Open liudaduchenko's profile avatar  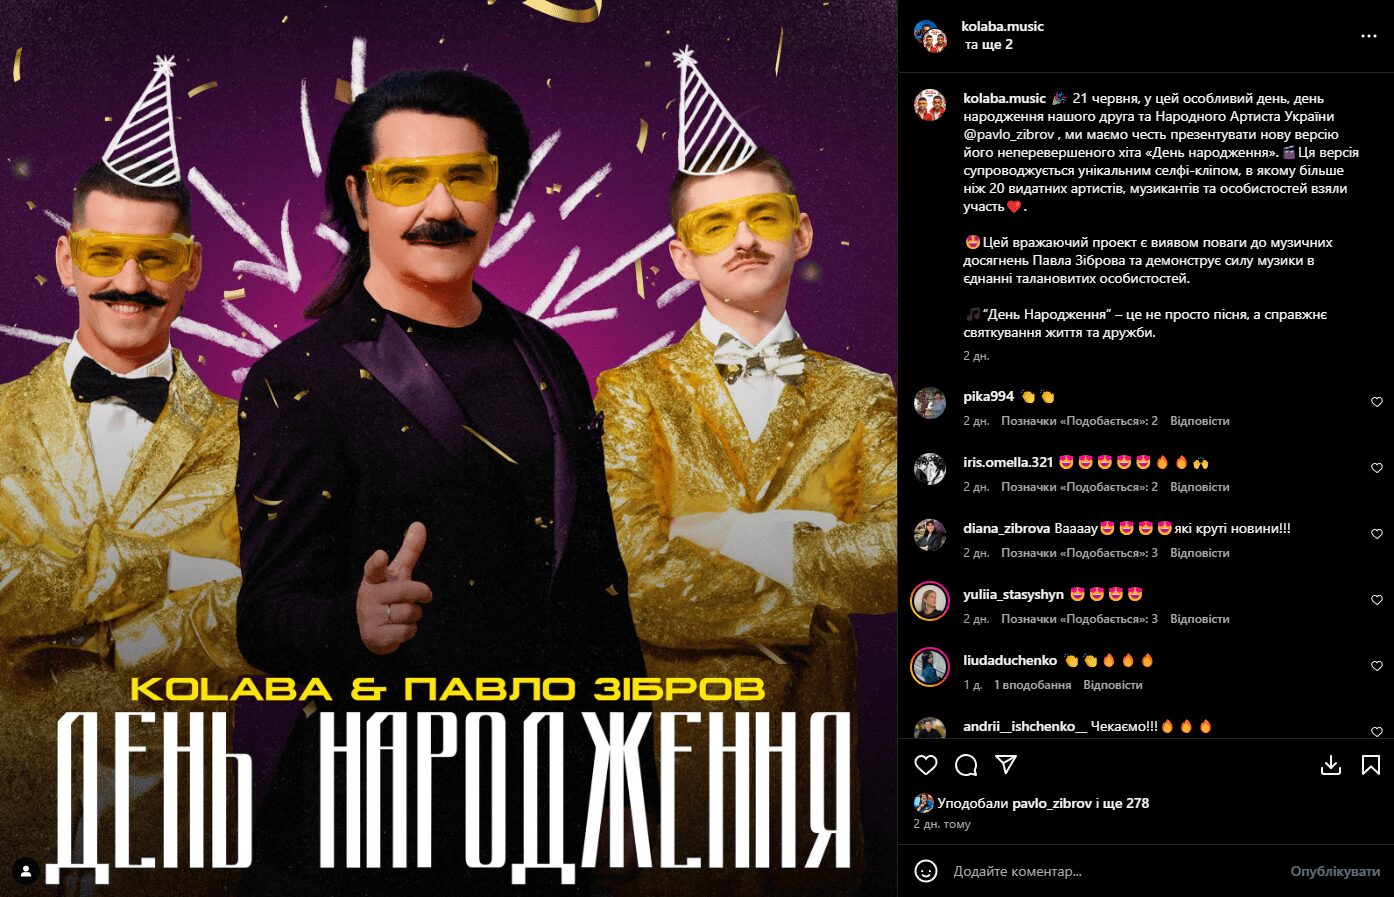pos(930,667)
